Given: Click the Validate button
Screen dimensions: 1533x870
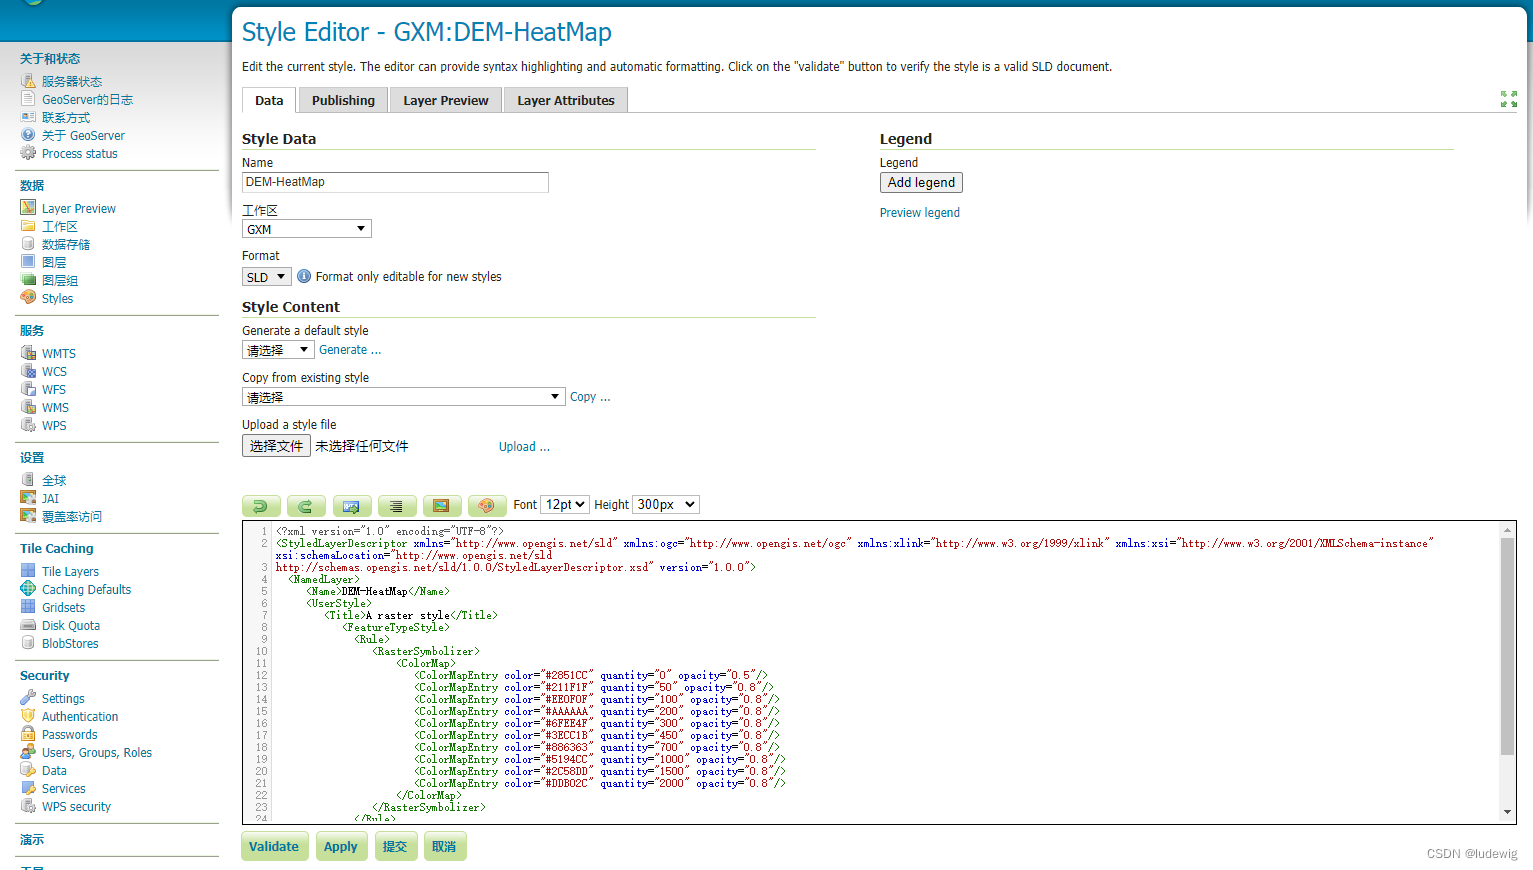Looking at the screenshot, I should click(x=274, y=846).
